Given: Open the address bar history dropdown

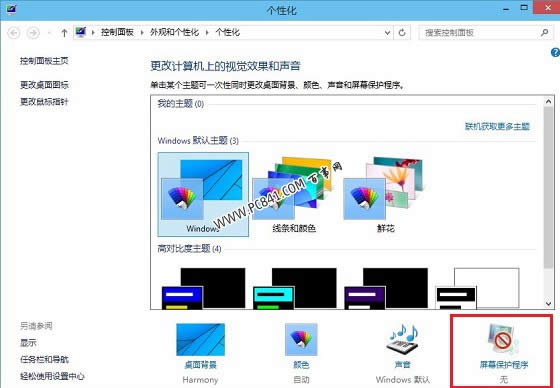Looking at the screenshot, I should click(387, 33).
